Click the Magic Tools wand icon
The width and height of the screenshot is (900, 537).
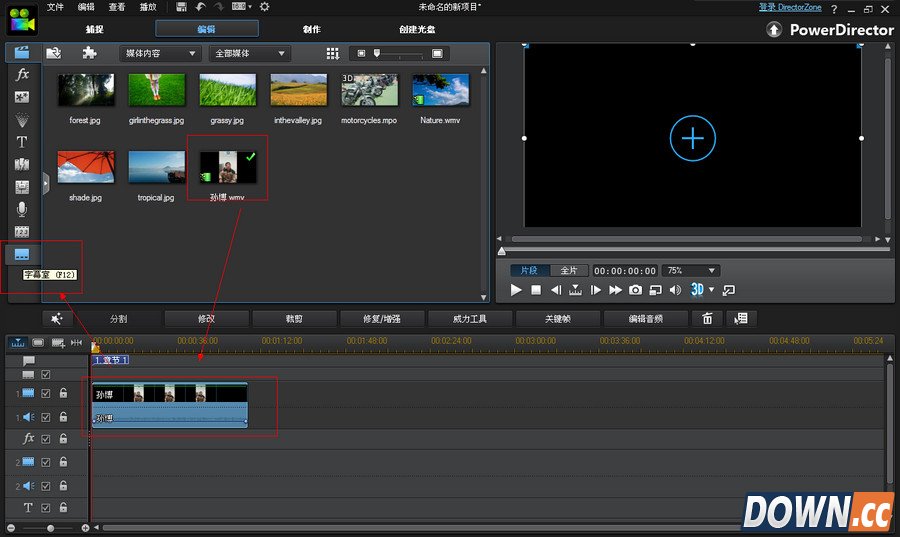point(57,319)
